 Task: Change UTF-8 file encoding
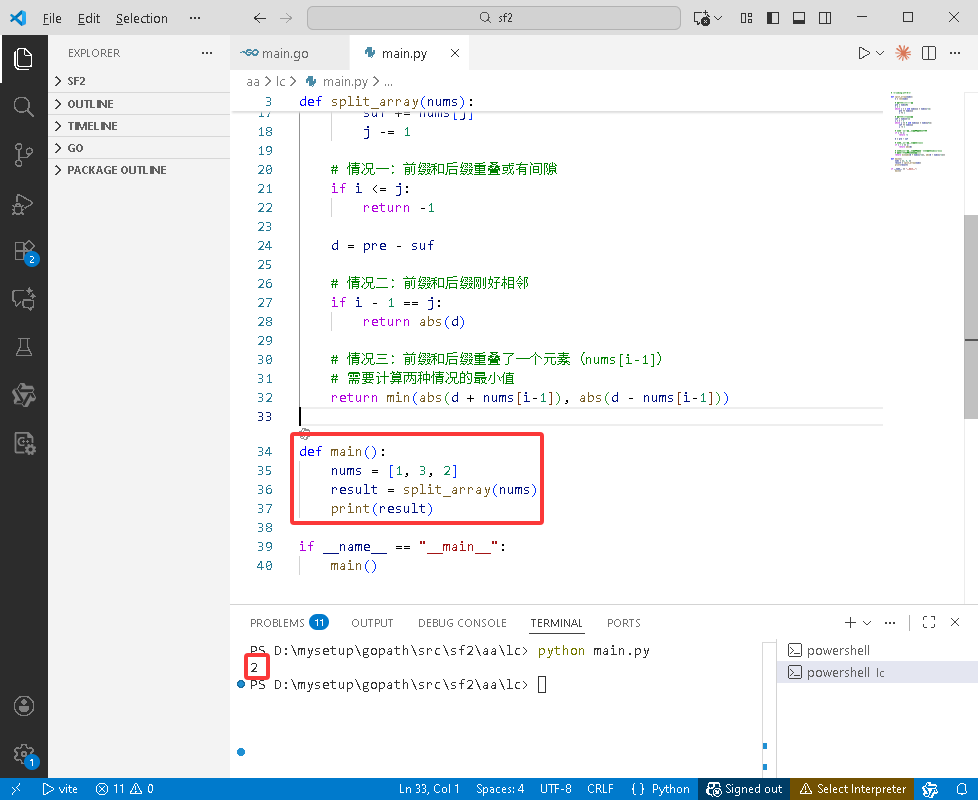pos(556,789)
